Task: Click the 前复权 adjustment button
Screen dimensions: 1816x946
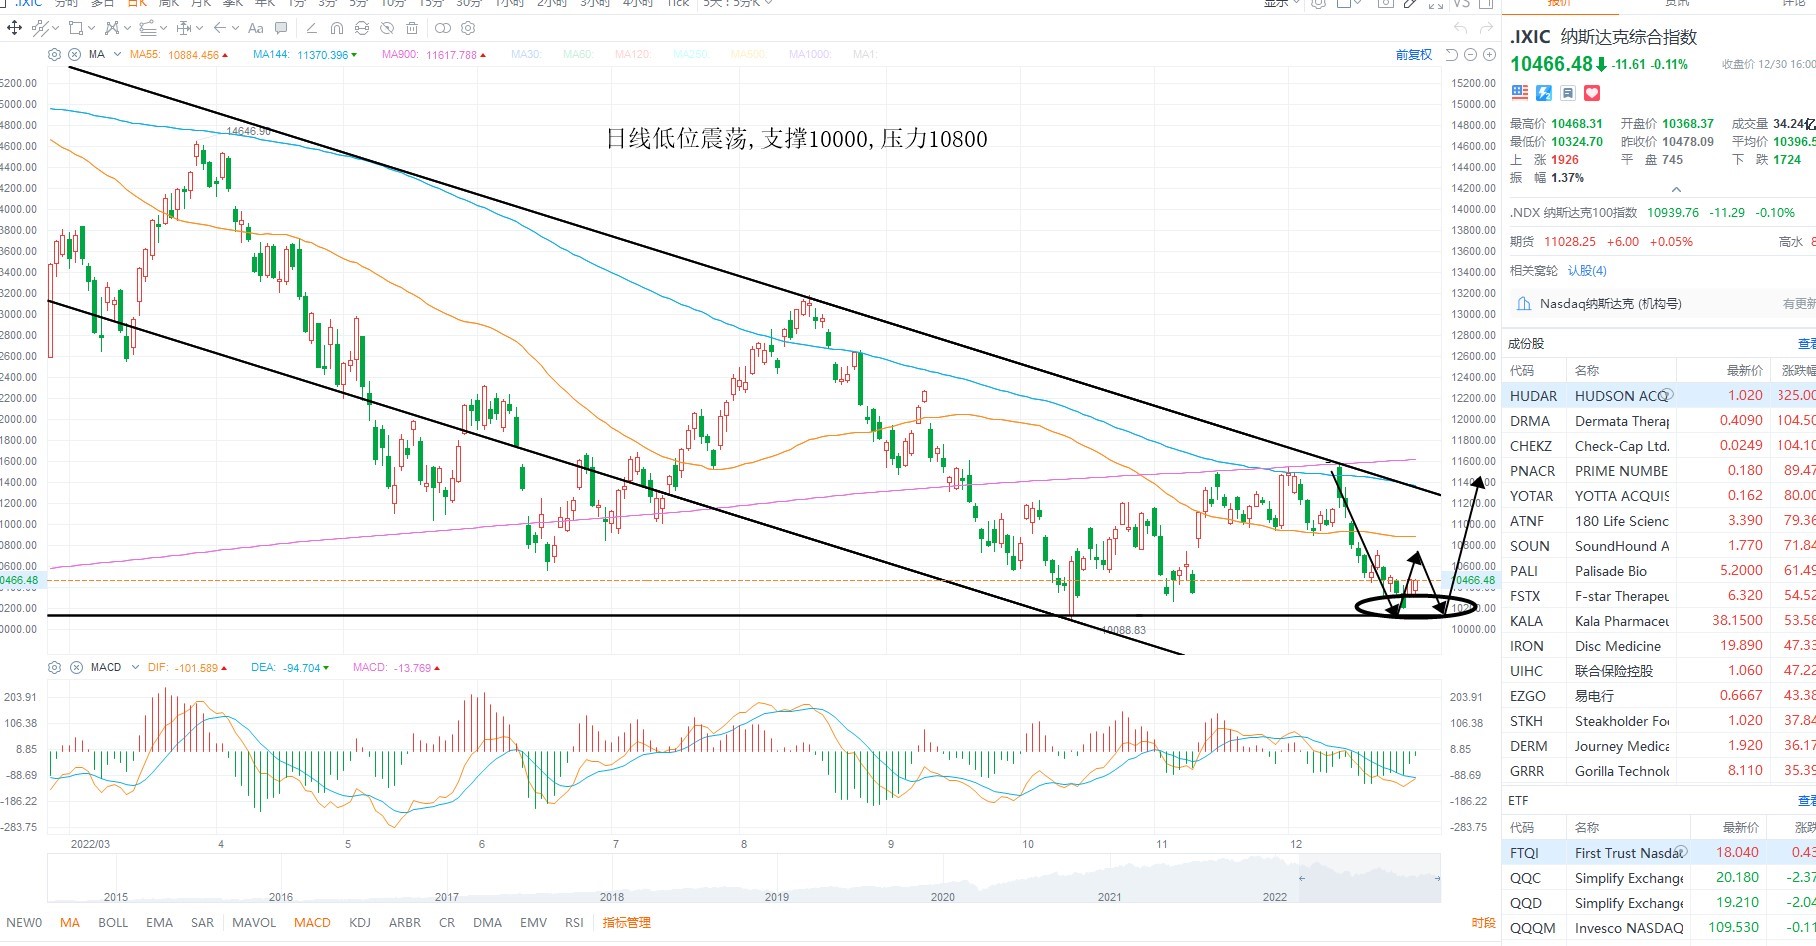Action: pyautogui.click(x=1414, y=54)
